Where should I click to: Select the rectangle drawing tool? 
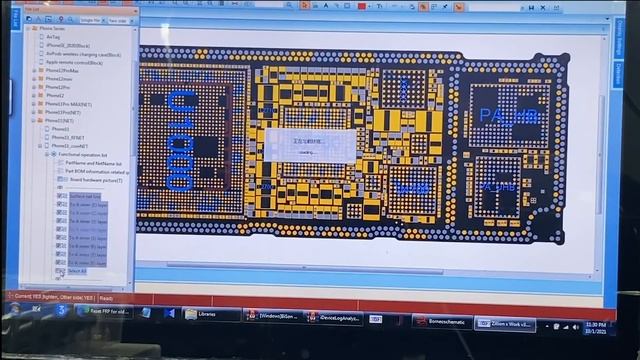(347, 6)
